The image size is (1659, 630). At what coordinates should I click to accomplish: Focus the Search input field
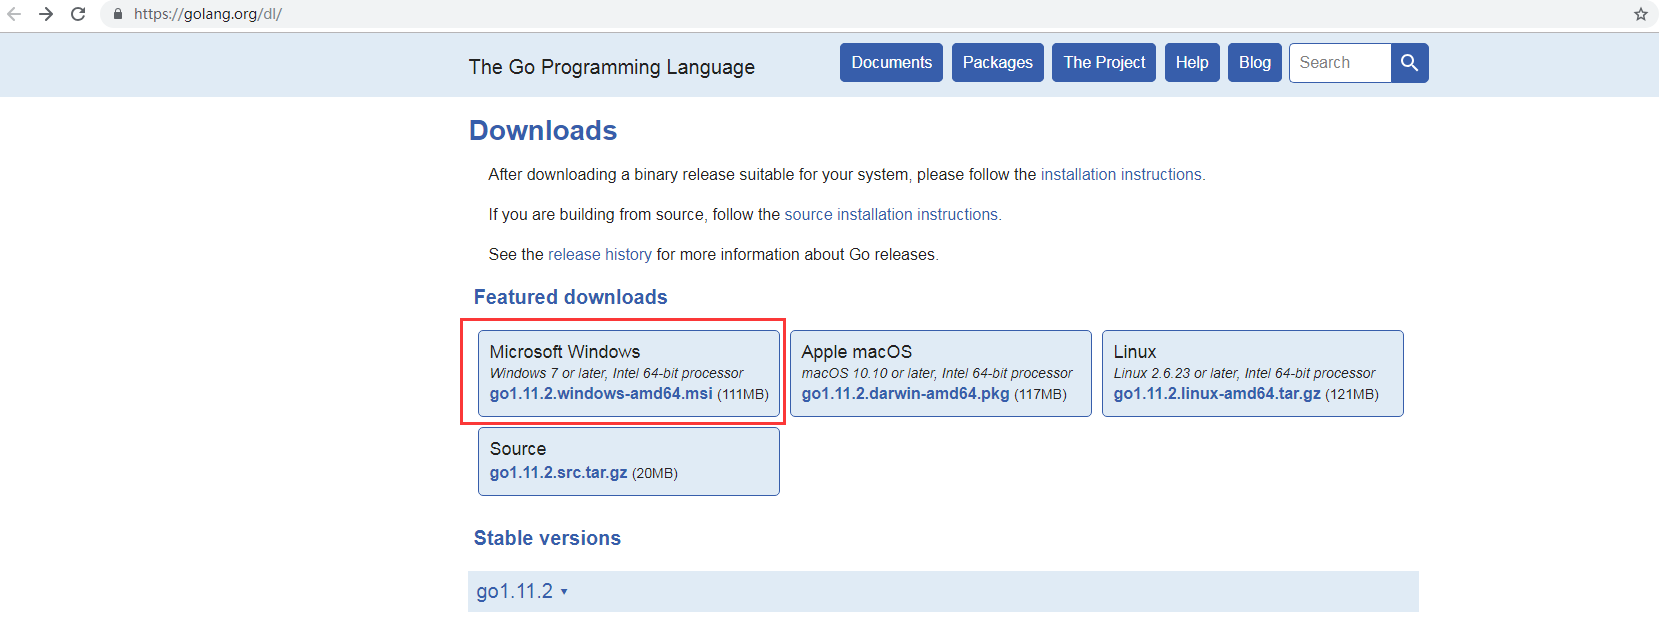tap(1340, 62)
